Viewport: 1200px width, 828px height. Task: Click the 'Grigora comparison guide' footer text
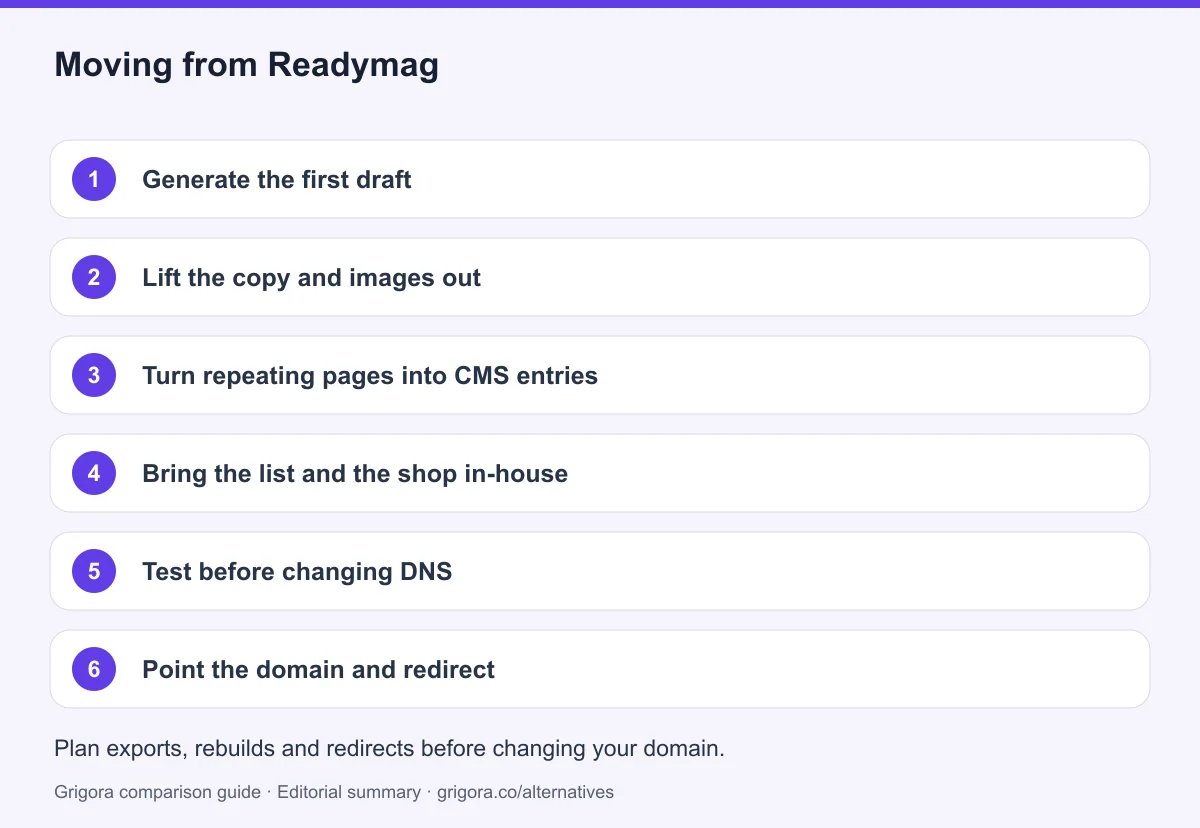pos(157,792)
